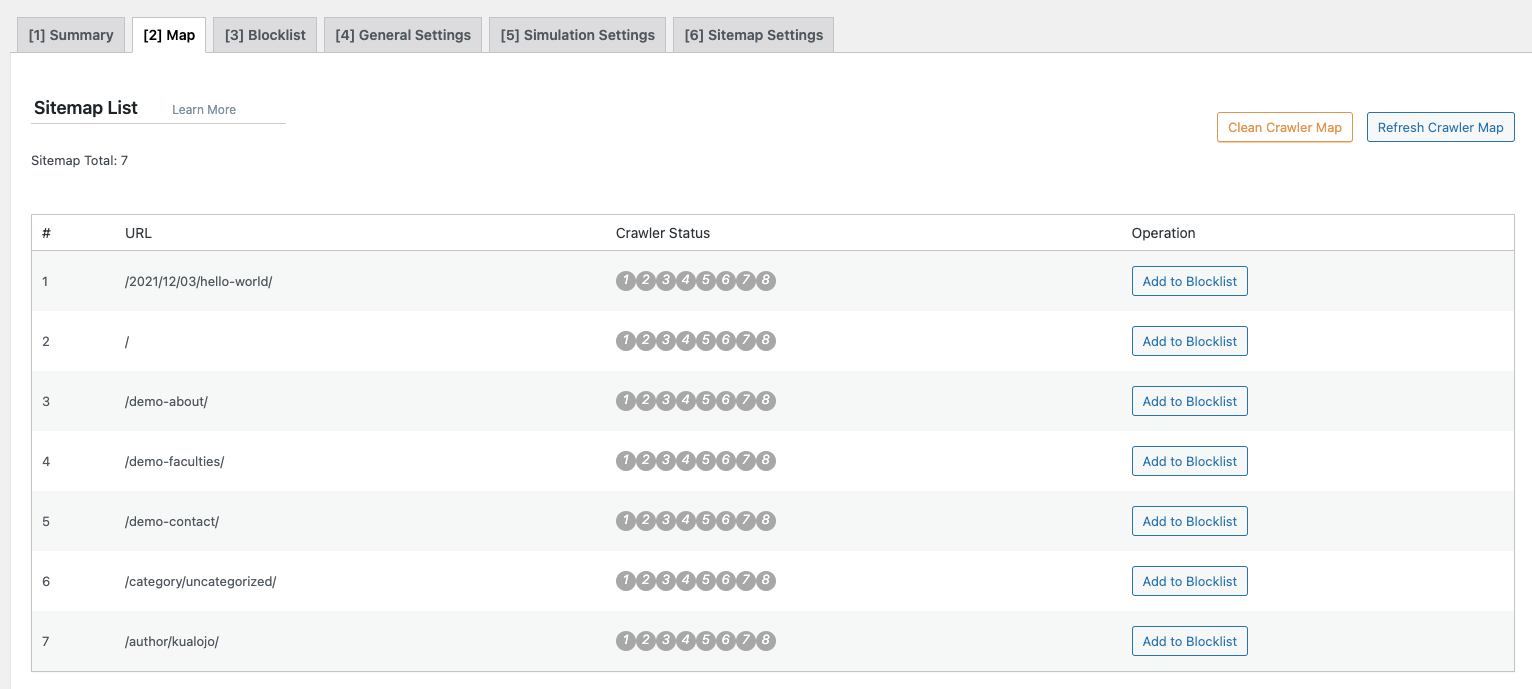This screenshot has height=689, width=1532.
Task: Click the URL column header
Action: (138, 233)
